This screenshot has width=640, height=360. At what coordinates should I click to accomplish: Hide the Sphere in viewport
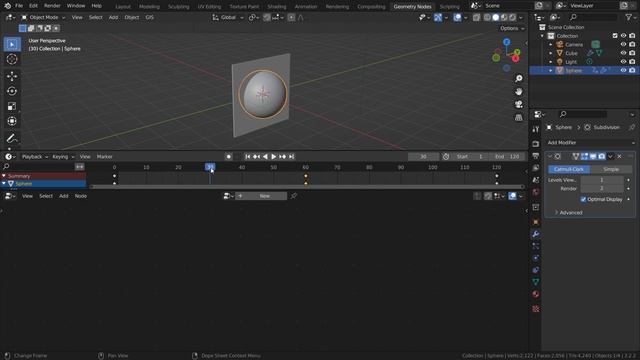click(x=623, y=70)
